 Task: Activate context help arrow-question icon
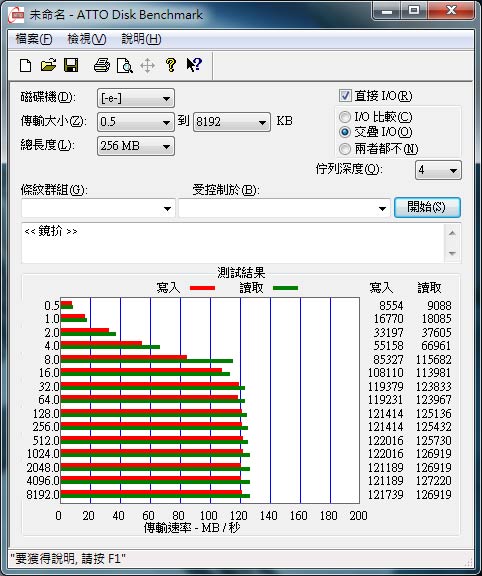click(x=194, y=65)
